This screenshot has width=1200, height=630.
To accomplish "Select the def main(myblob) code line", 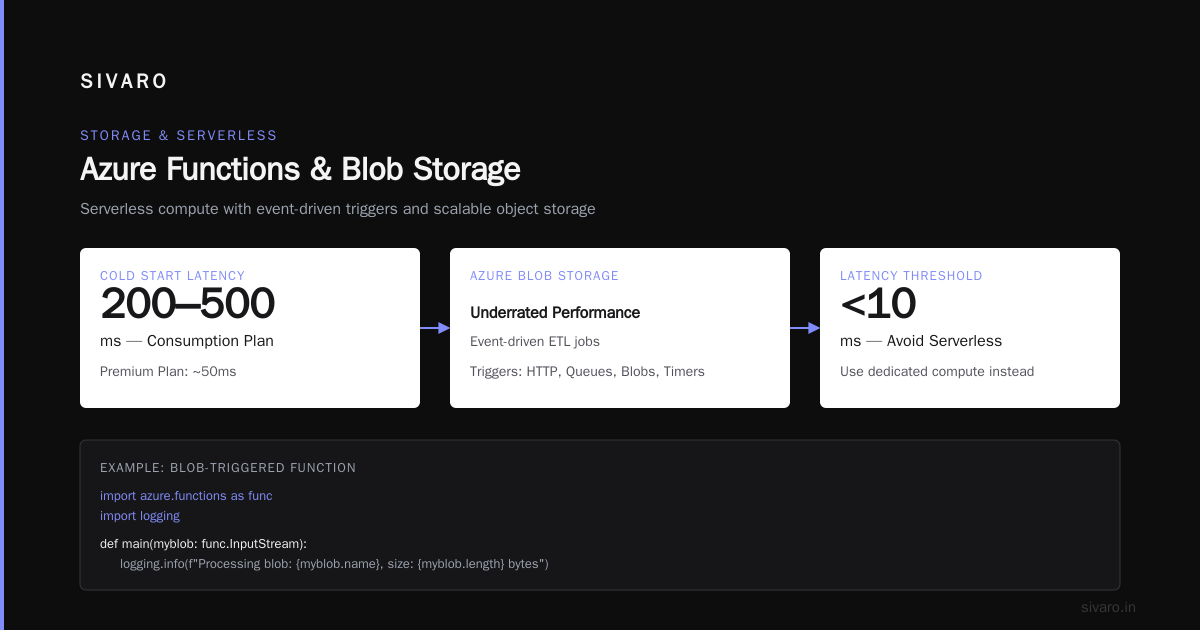I will click(x=203, y=544).
